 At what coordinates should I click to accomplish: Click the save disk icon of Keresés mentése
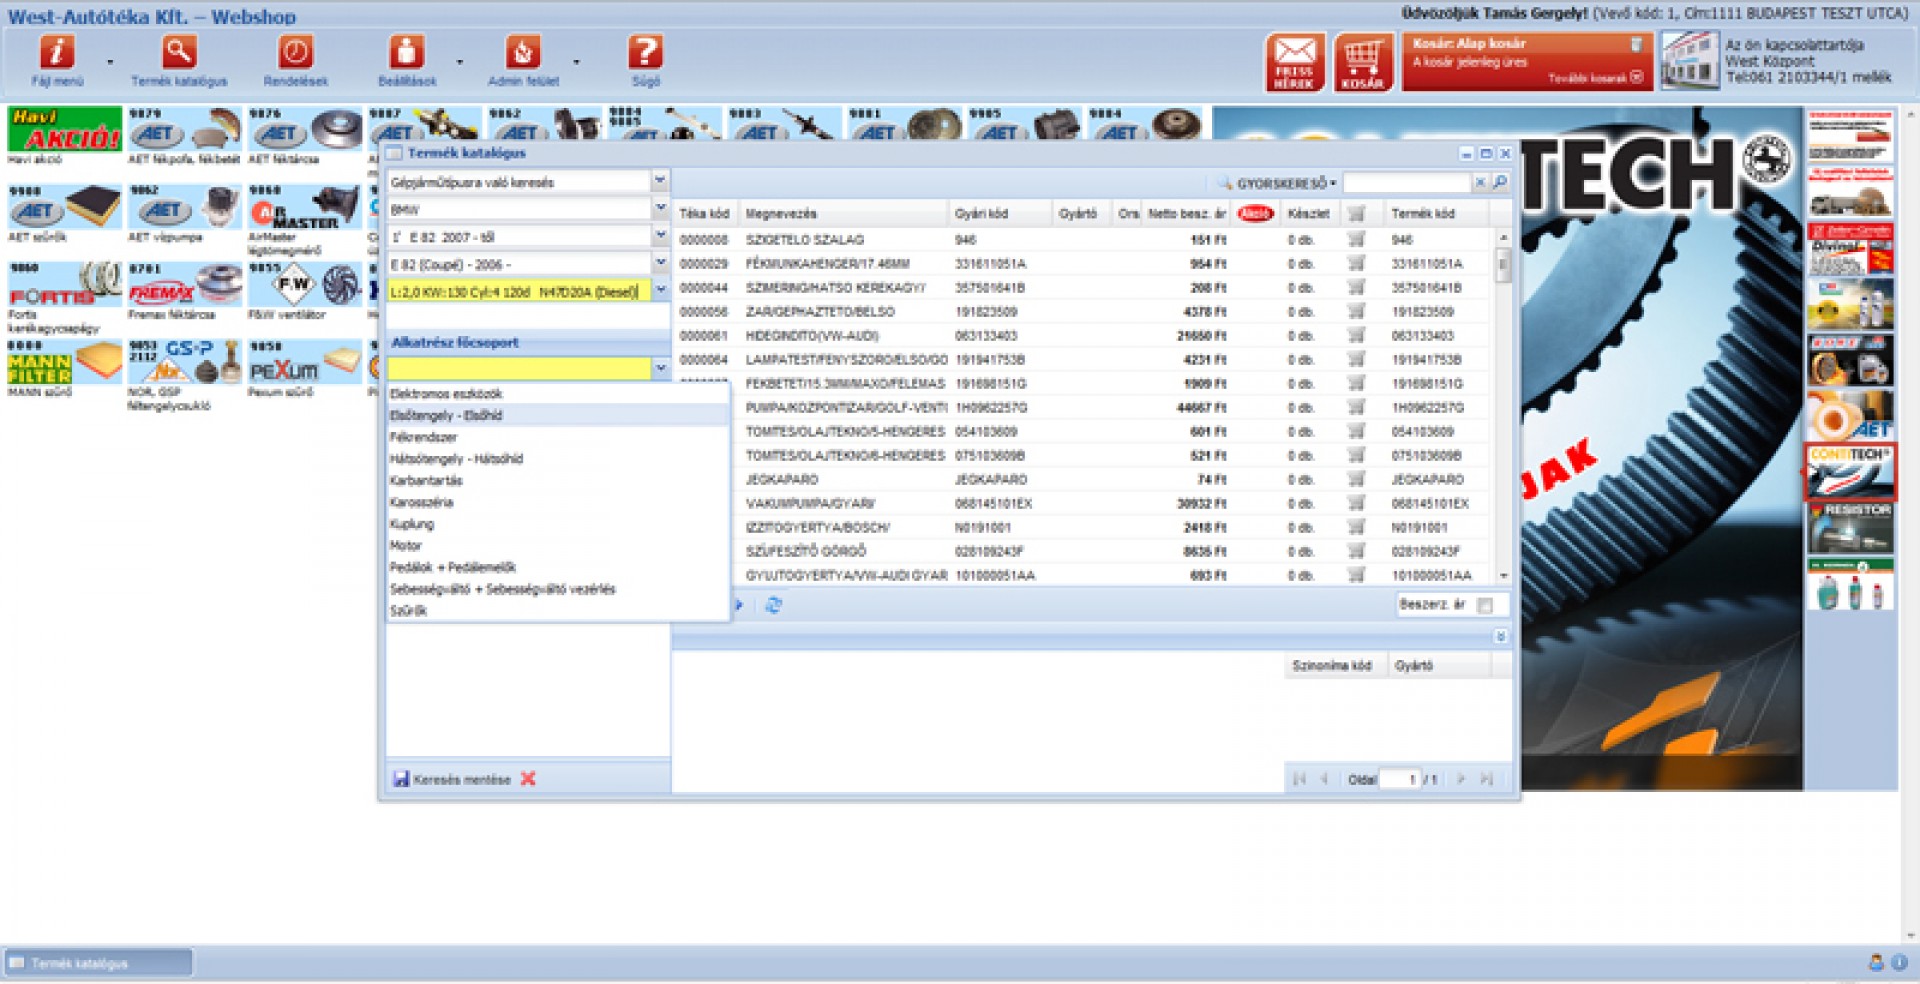[401, 779]
